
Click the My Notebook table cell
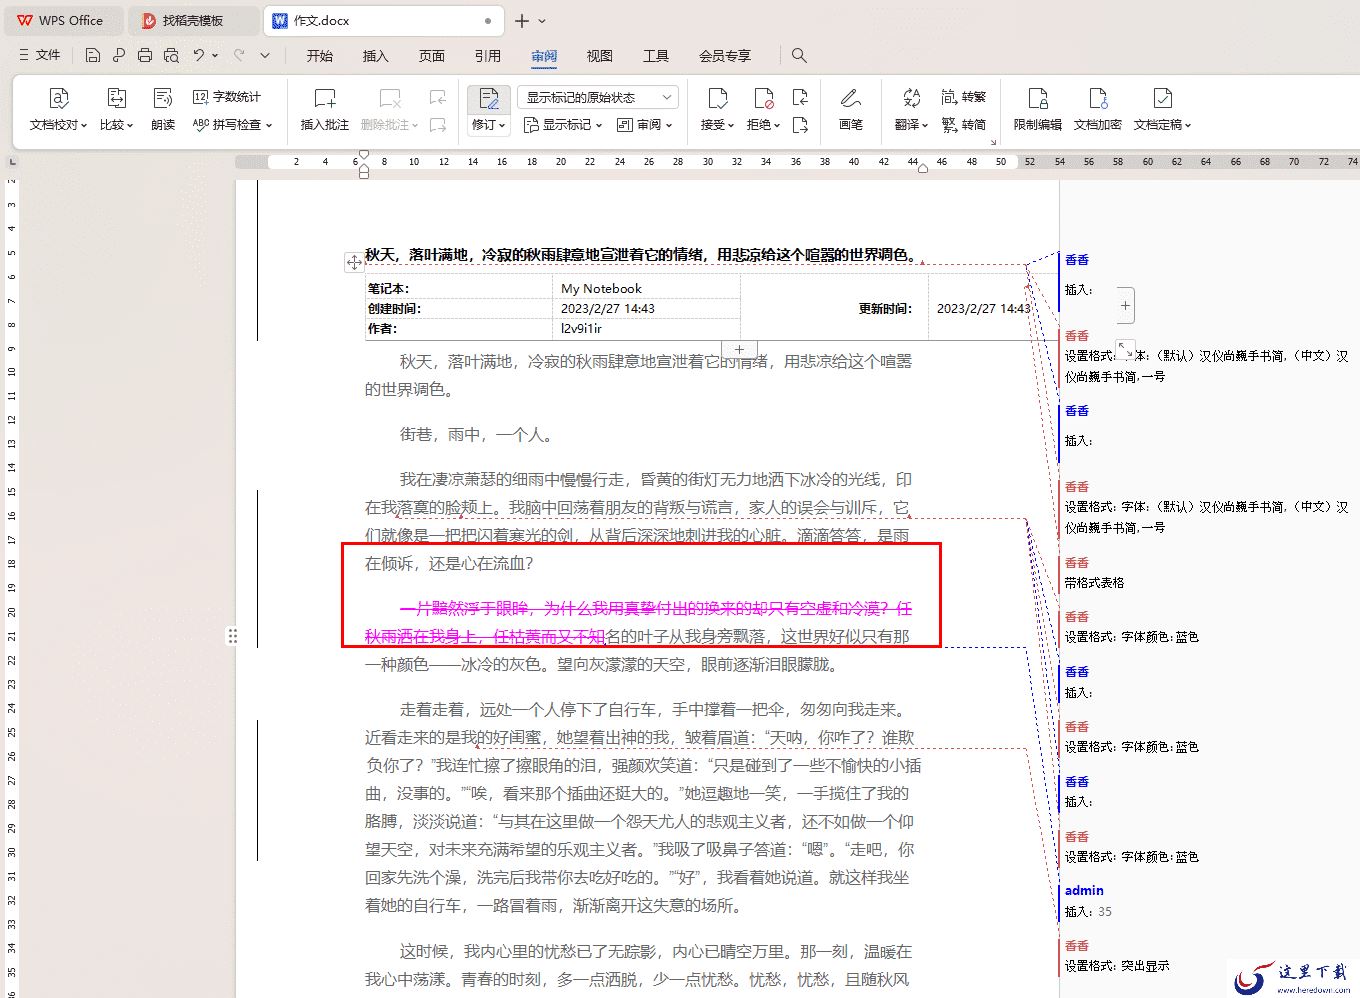click(x=648, y=289)
